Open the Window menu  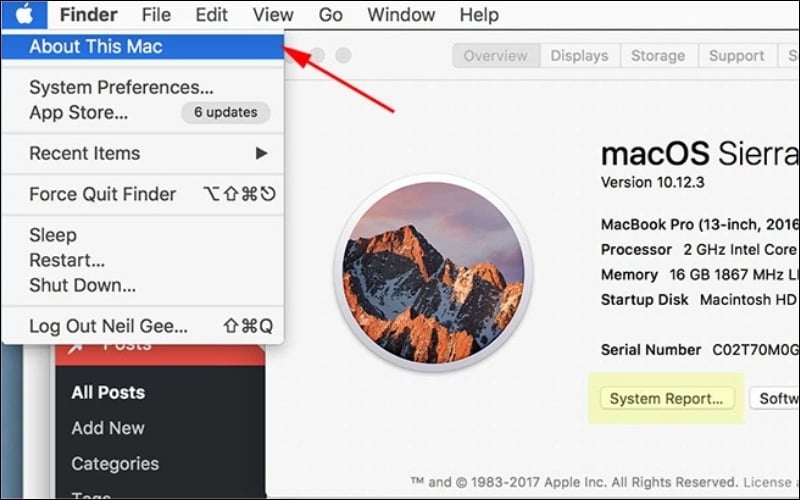coord(401,14)
